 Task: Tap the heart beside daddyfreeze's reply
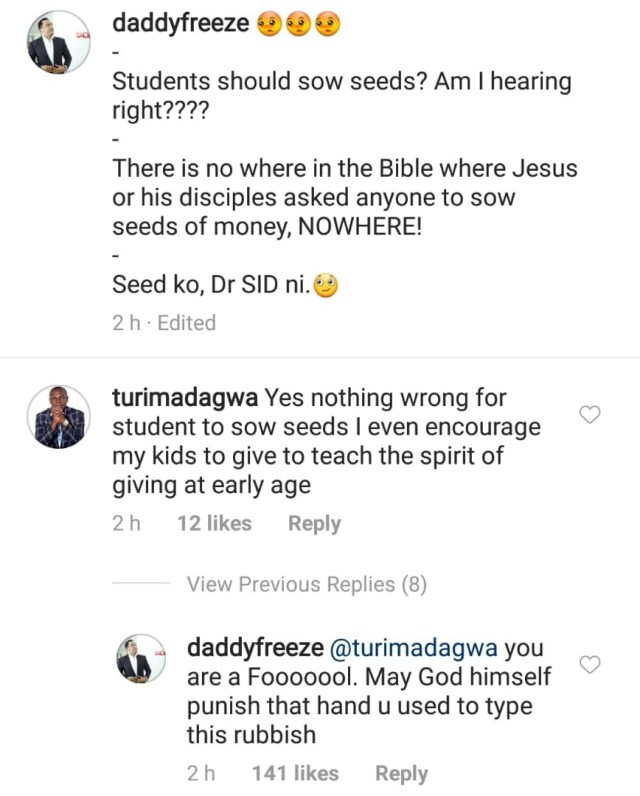coord(590,664)
